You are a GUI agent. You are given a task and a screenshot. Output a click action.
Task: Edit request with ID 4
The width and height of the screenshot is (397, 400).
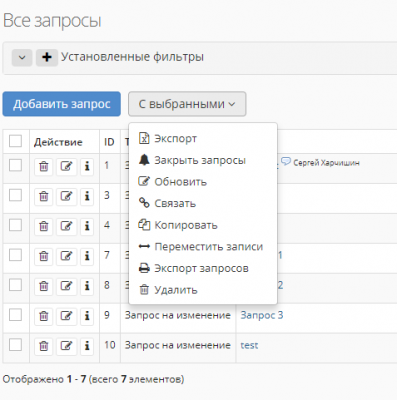coord(66,226)
